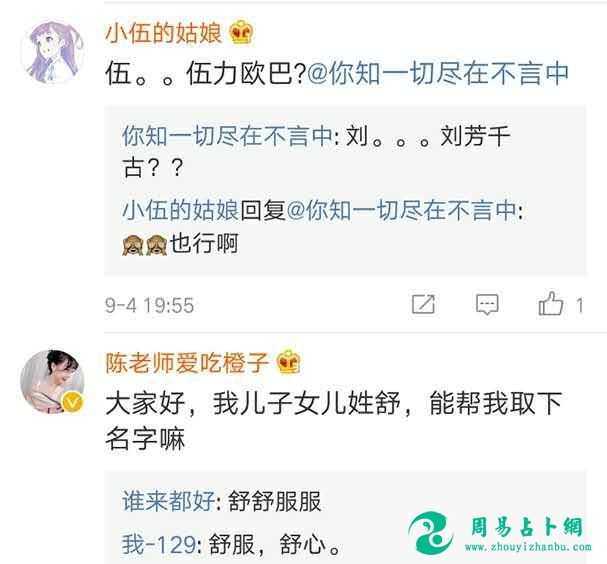
Task: Click the 周易占卜網 watermark logo
Action: 499,532
